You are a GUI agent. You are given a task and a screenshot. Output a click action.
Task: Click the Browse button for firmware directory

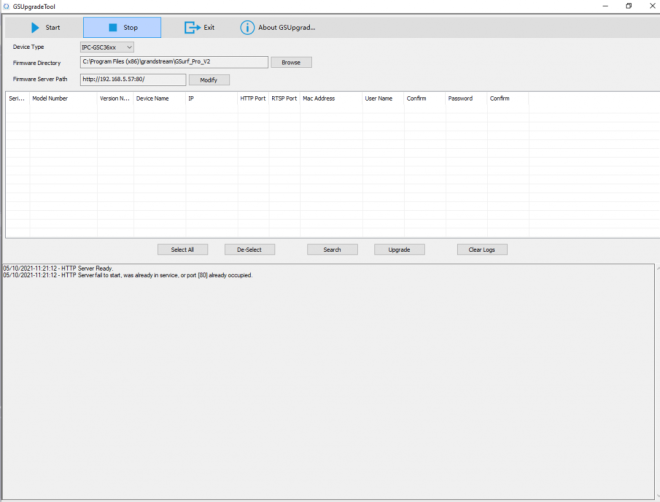(291, 62)
